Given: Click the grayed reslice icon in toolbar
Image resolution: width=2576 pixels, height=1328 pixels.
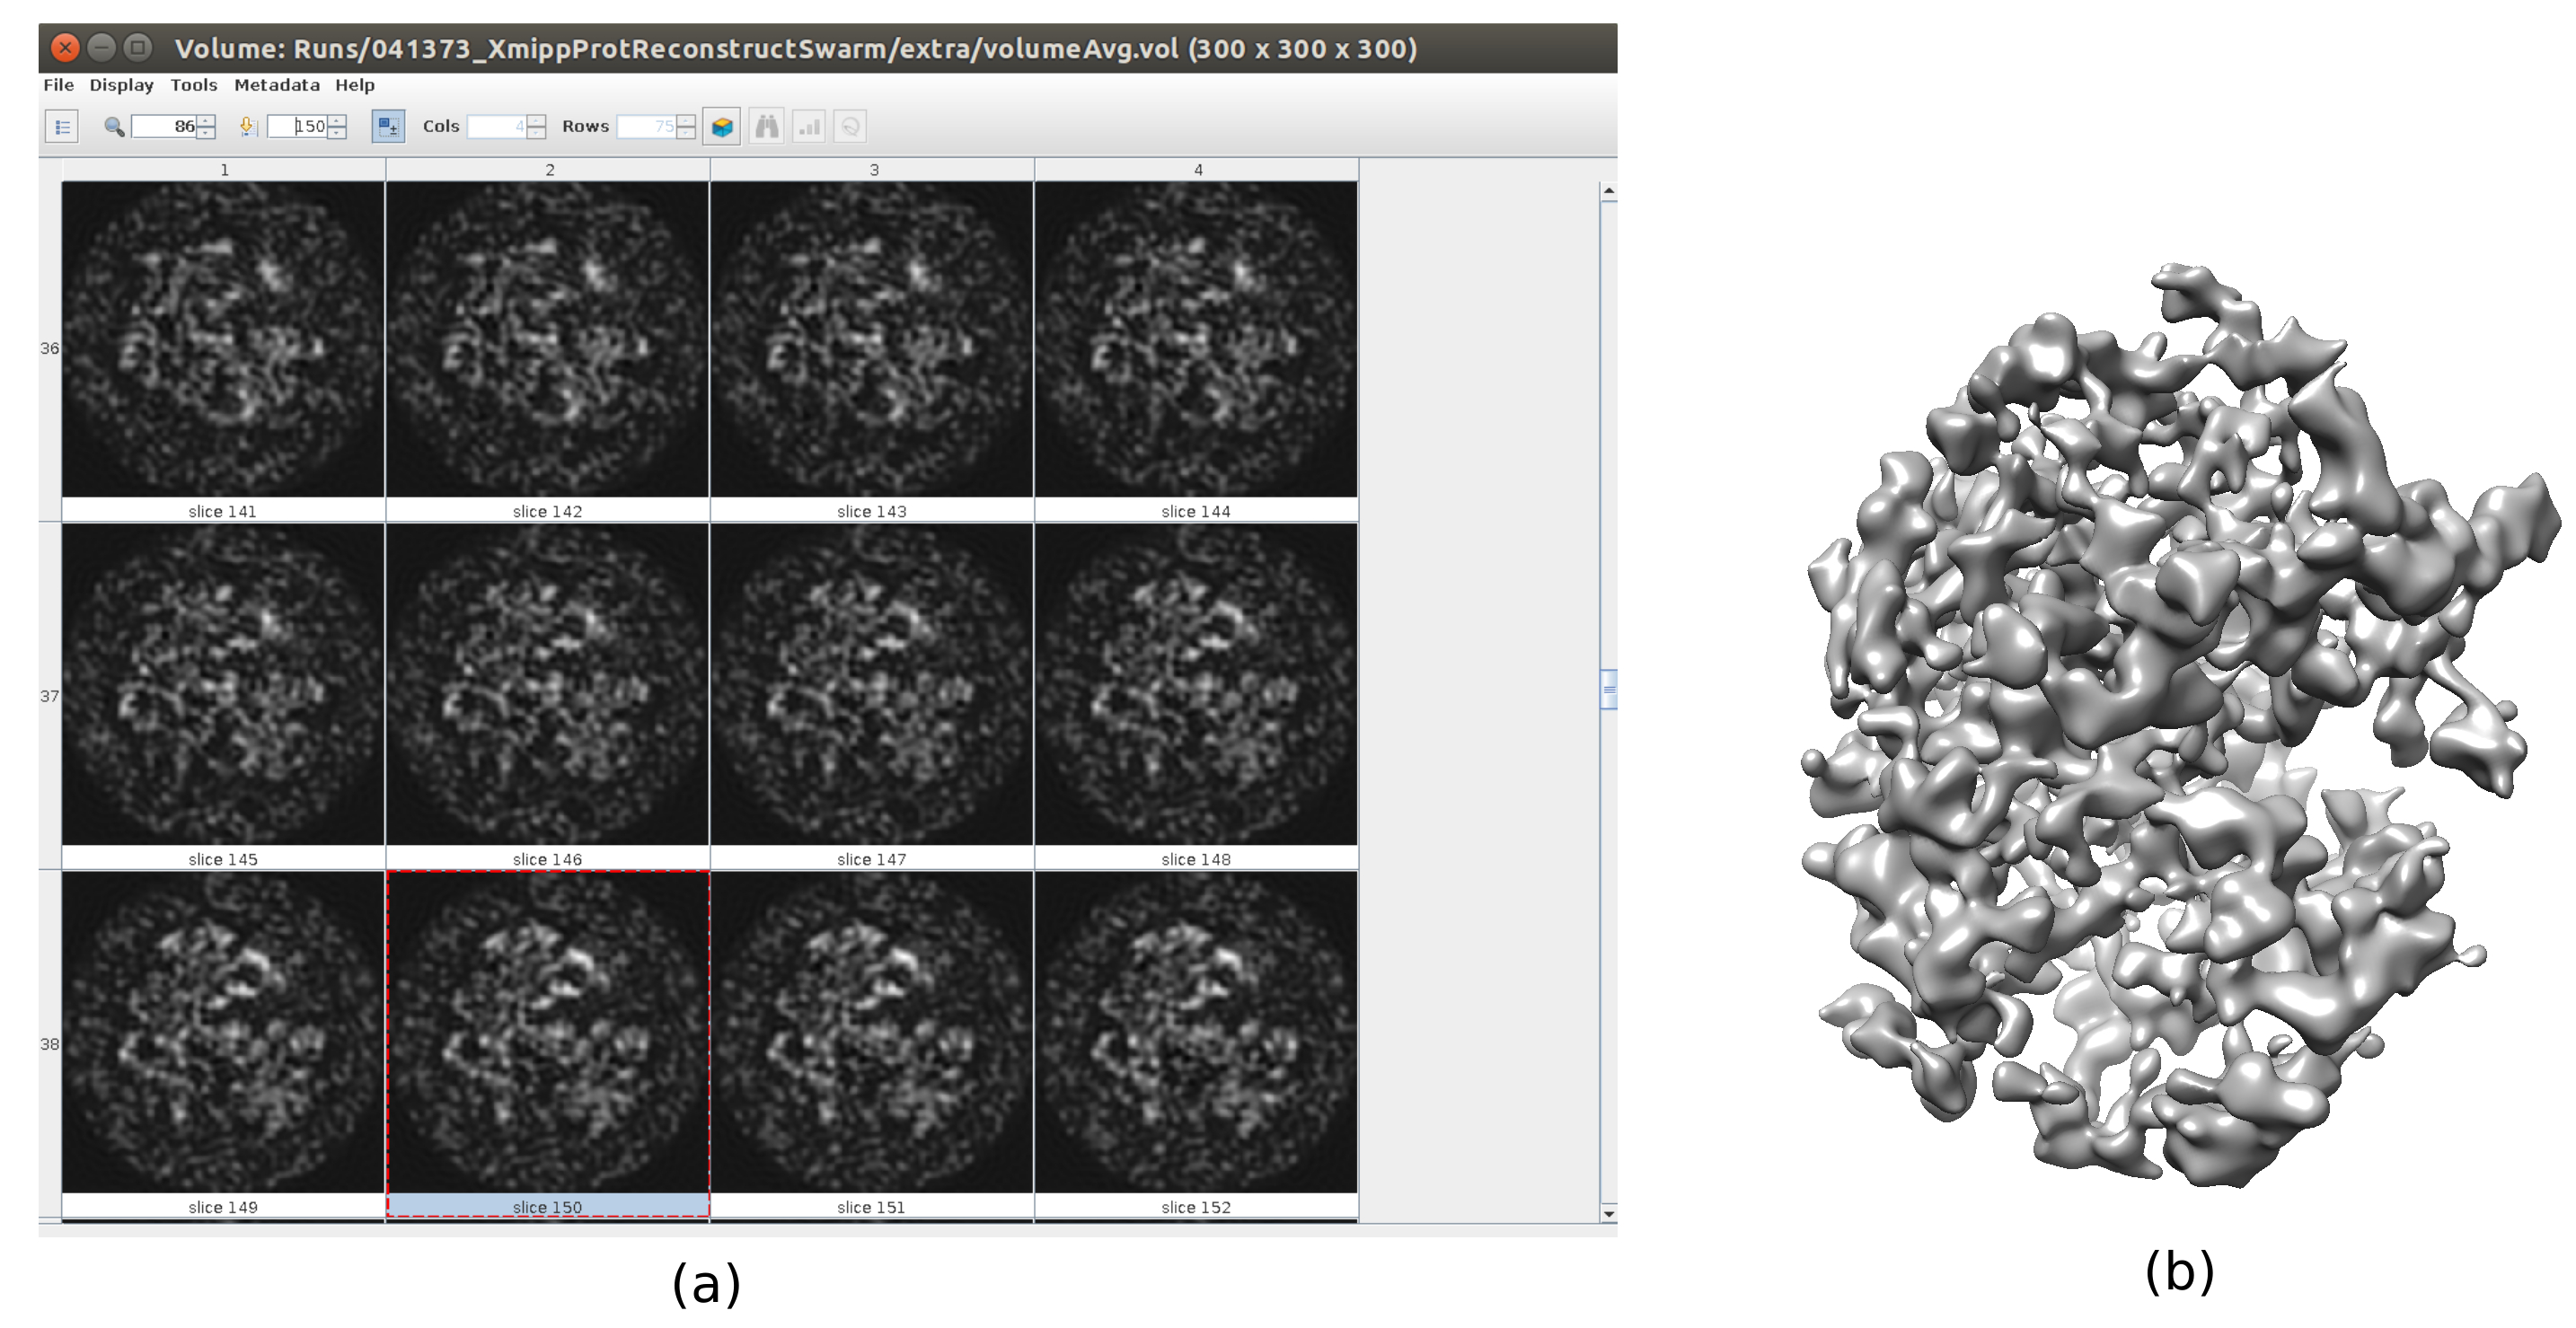Looking at the screenshot, I should (850, 127).
